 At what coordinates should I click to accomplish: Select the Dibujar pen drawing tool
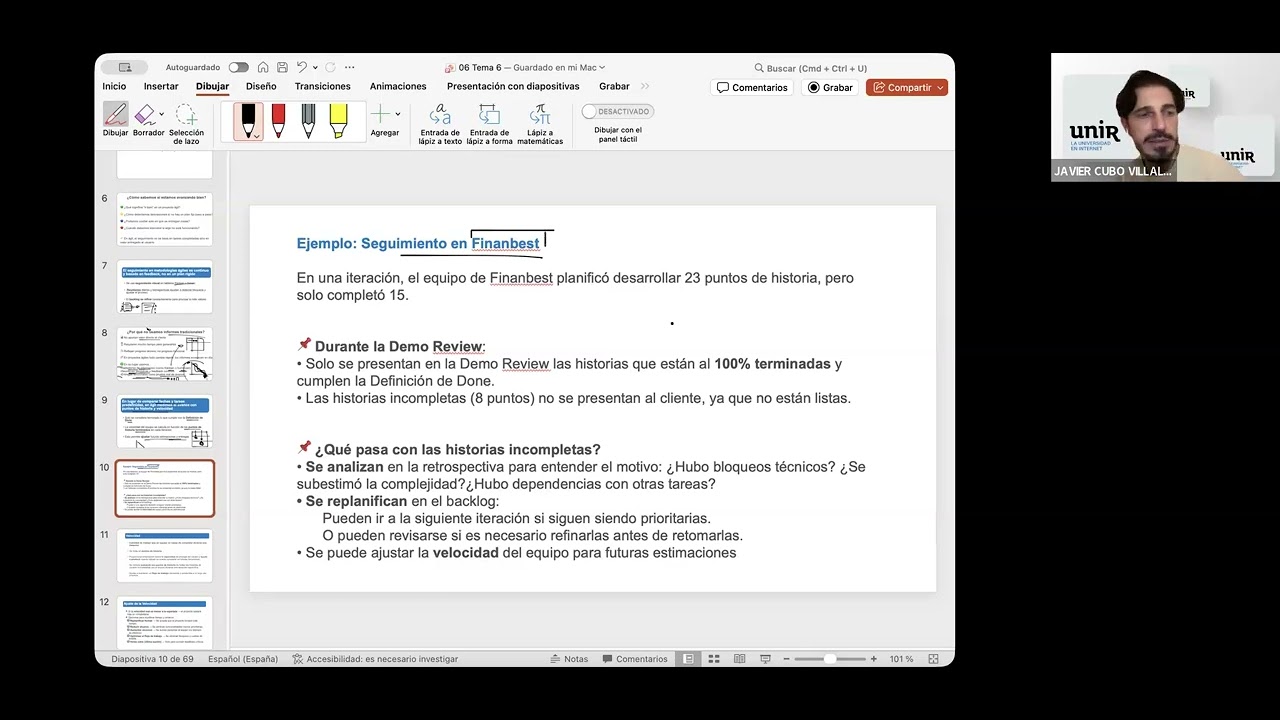[x=115, y=121]
